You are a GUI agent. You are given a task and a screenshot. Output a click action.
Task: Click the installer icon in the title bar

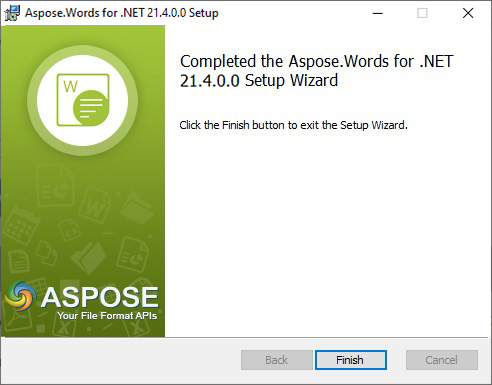coord(12,13)
